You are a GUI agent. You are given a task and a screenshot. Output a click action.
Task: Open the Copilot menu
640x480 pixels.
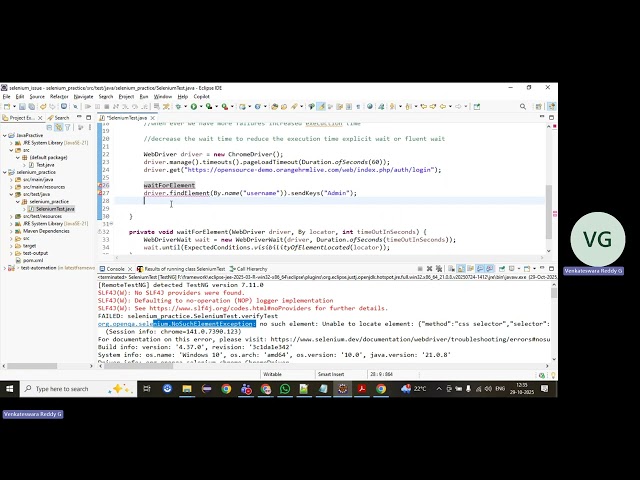(201, 97)
